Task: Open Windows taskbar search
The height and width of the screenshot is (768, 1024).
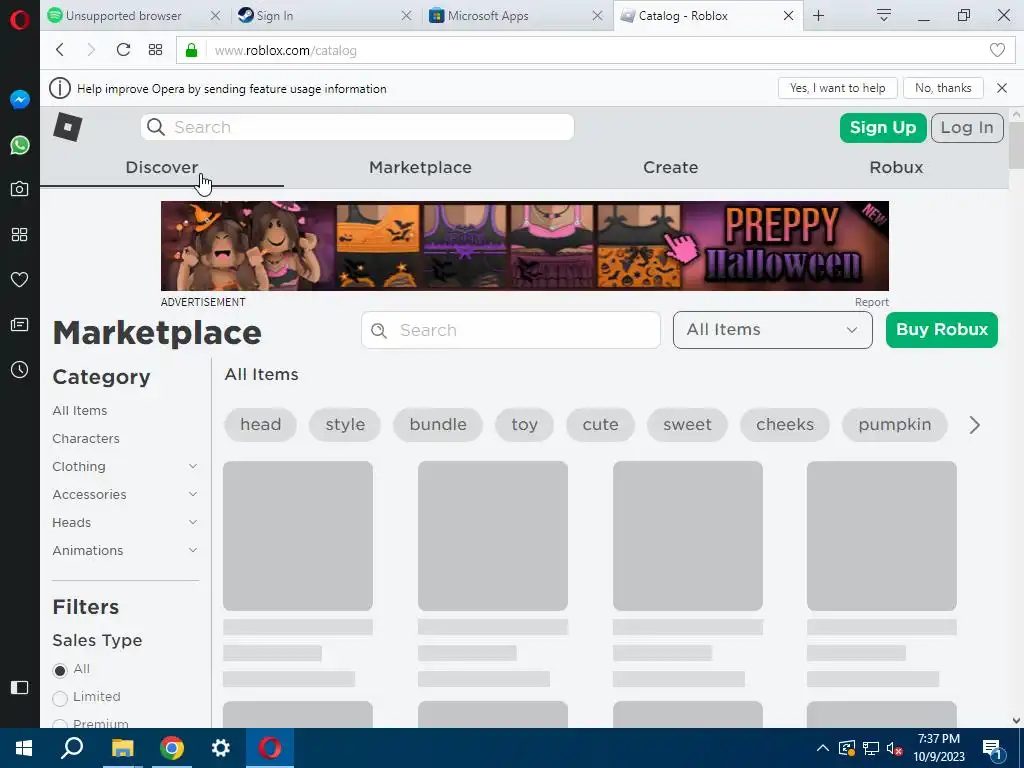Action: (72, 748)
